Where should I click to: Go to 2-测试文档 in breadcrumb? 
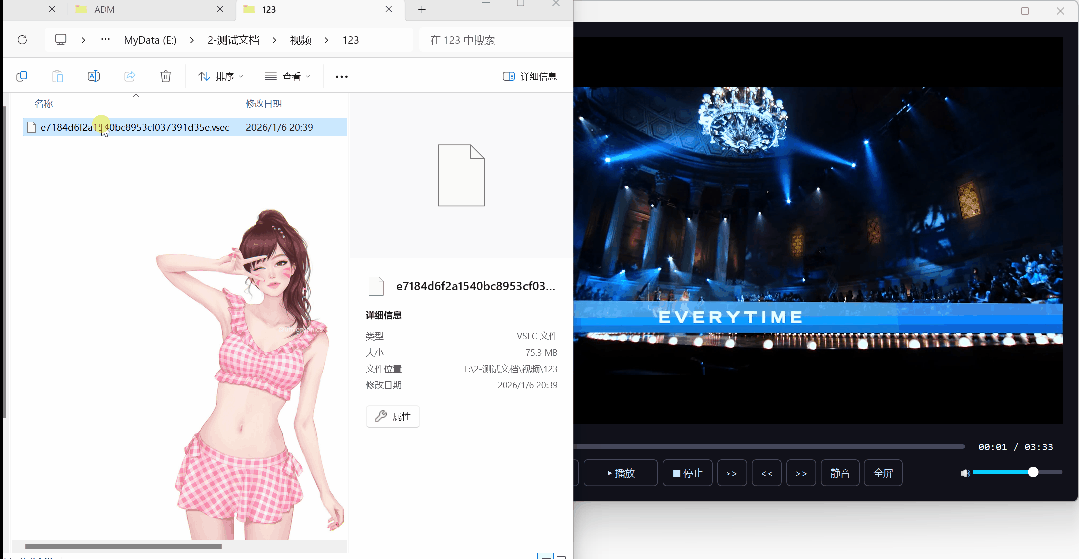click(233, 40)
